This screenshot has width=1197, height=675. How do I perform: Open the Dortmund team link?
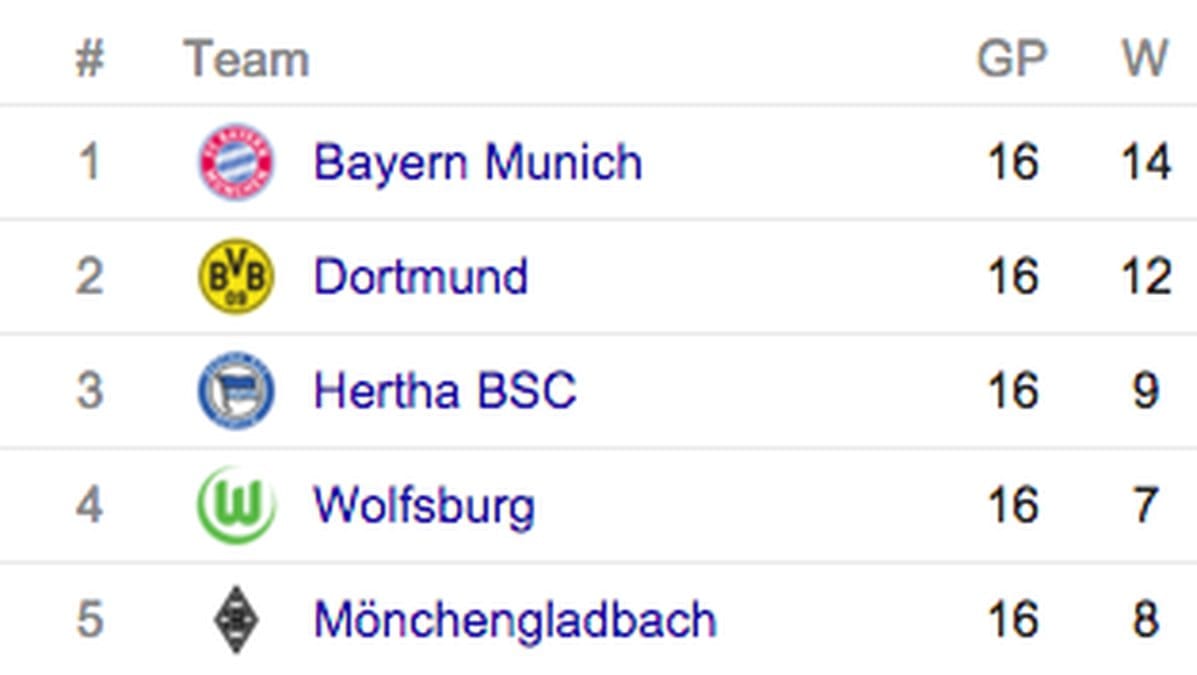421,276
